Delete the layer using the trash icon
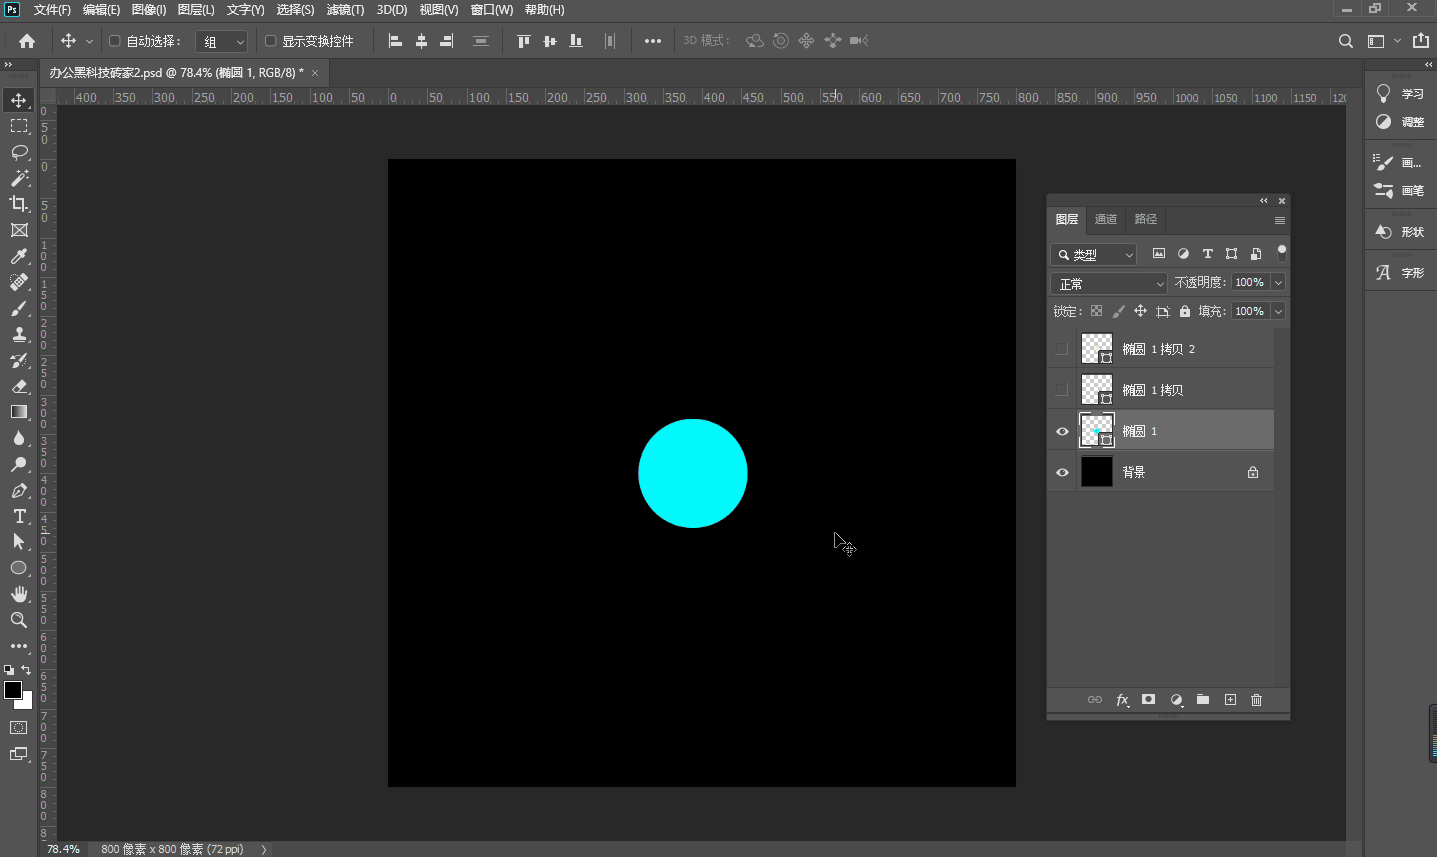 point(1256,700)
